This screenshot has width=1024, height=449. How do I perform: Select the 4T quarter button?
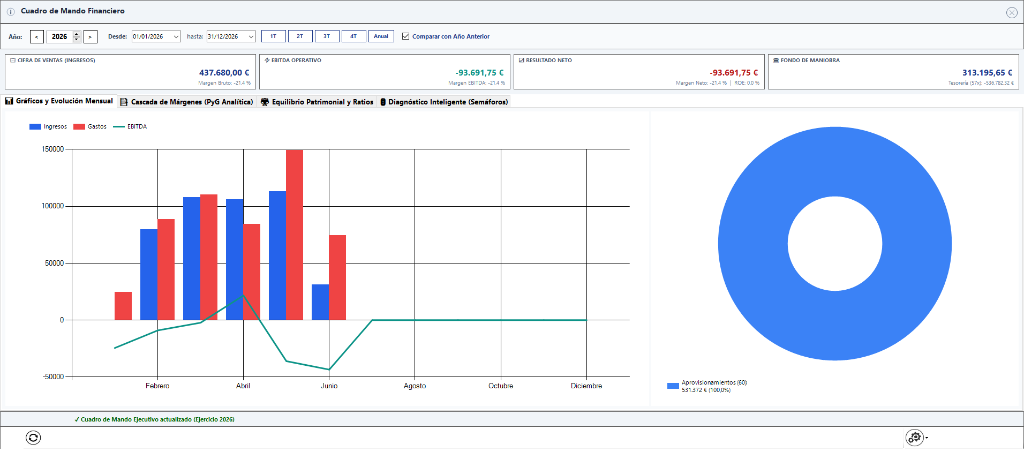(x=353, y=37)
